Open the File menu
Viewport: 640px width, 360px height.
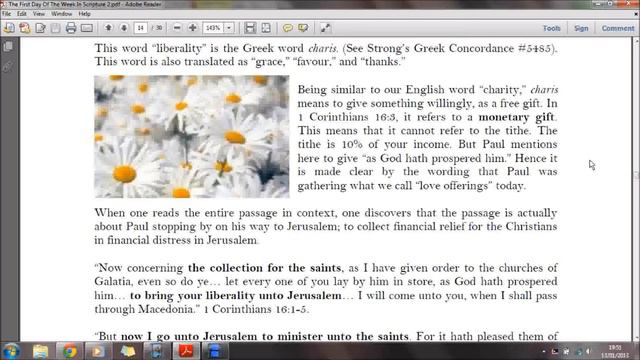7,14
